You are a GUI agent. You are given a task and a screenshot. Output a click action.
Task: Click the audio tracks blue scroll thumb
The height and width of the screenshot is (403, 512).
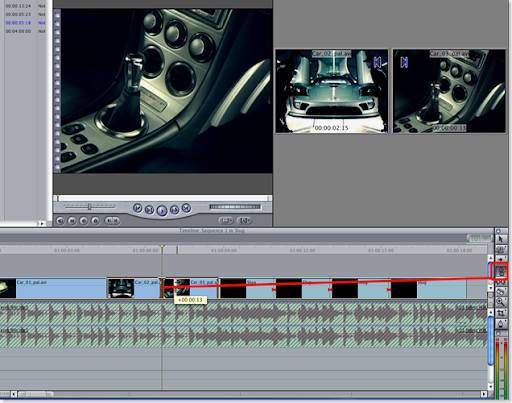491,340
